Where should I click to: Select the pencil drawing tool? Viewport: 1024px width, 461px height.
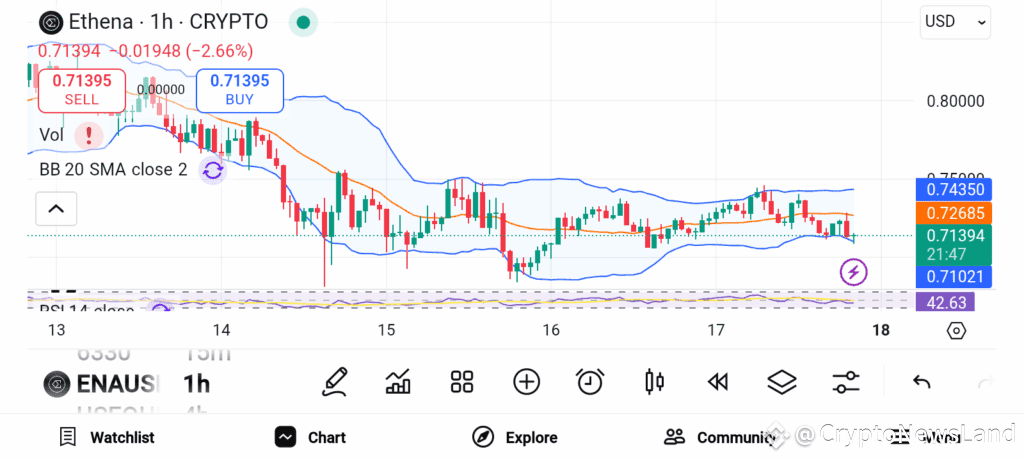coord(334,383)
